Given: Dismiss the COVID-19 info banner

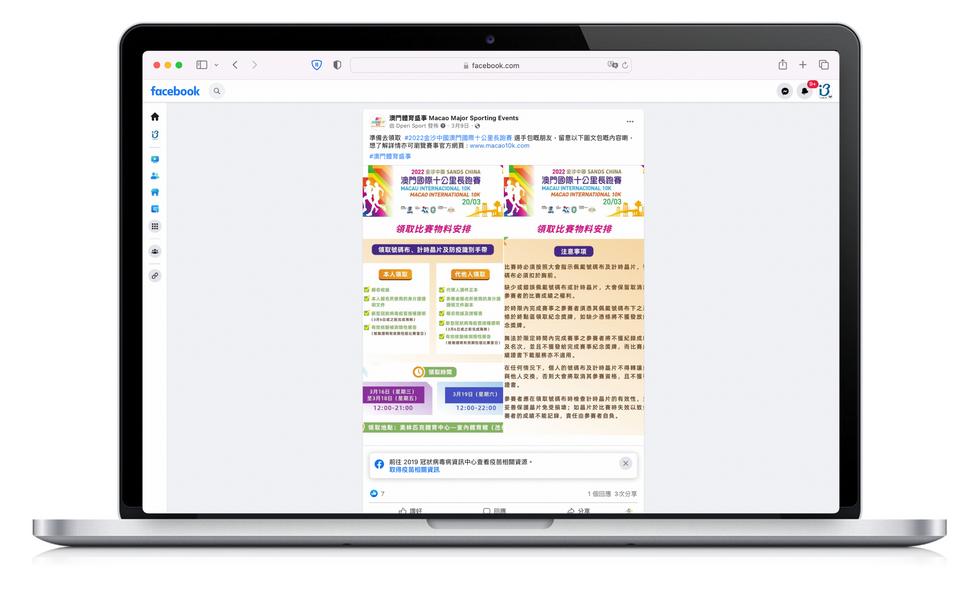Looking at the screenshot, I should point(625,464).
